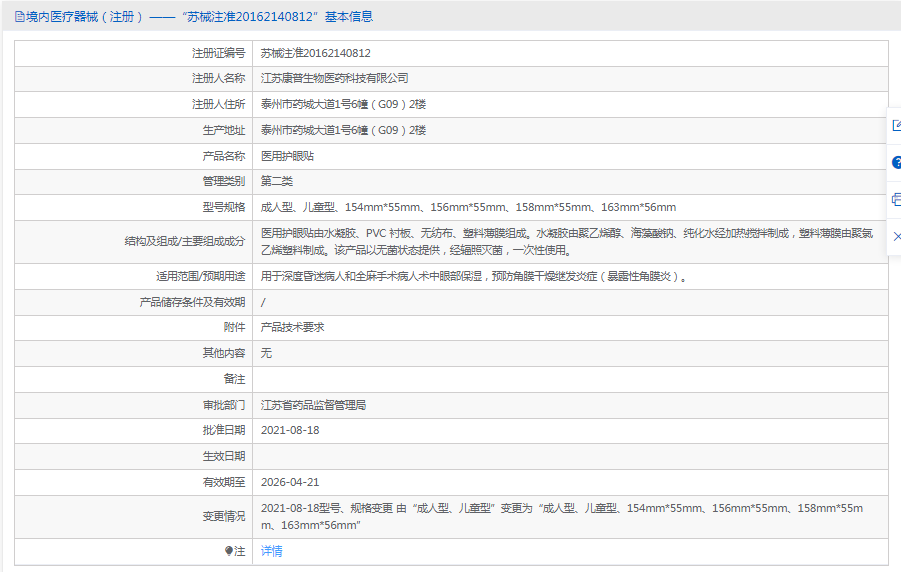
Task: Click registrant name 江苏康普生物医药科技有限公司
Action: click(334, 78)
